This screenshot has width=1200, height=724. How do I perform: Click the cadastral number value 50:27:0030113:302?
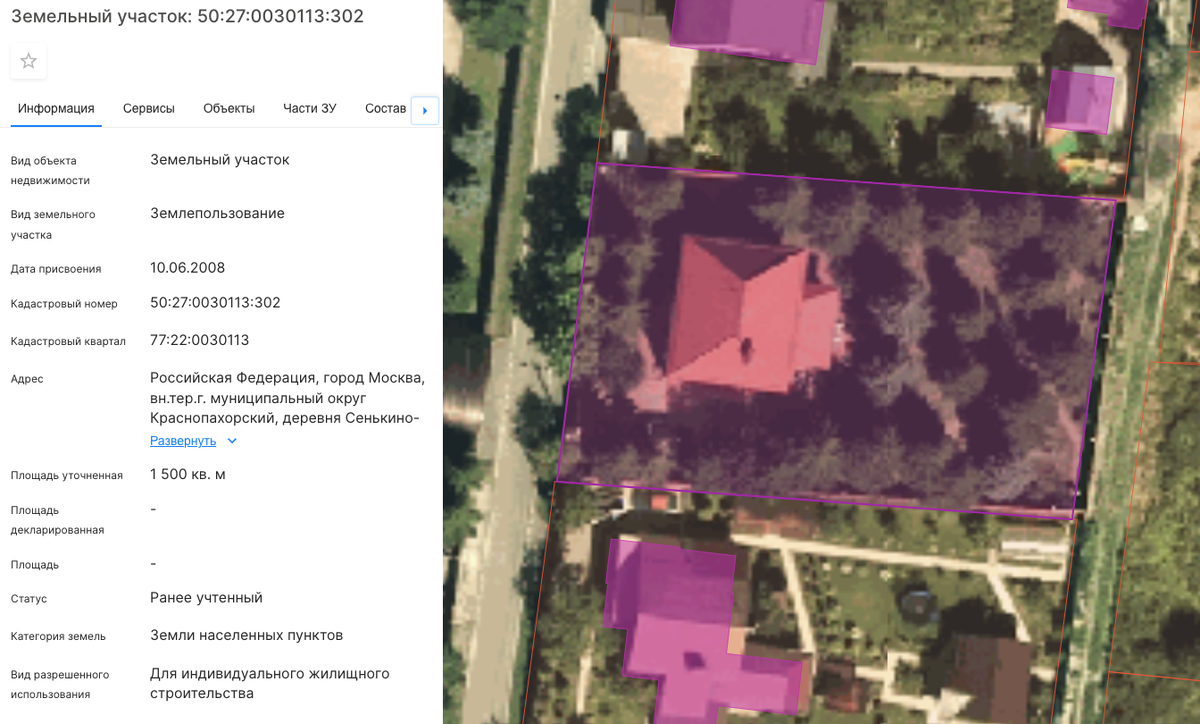coord(215,303)
